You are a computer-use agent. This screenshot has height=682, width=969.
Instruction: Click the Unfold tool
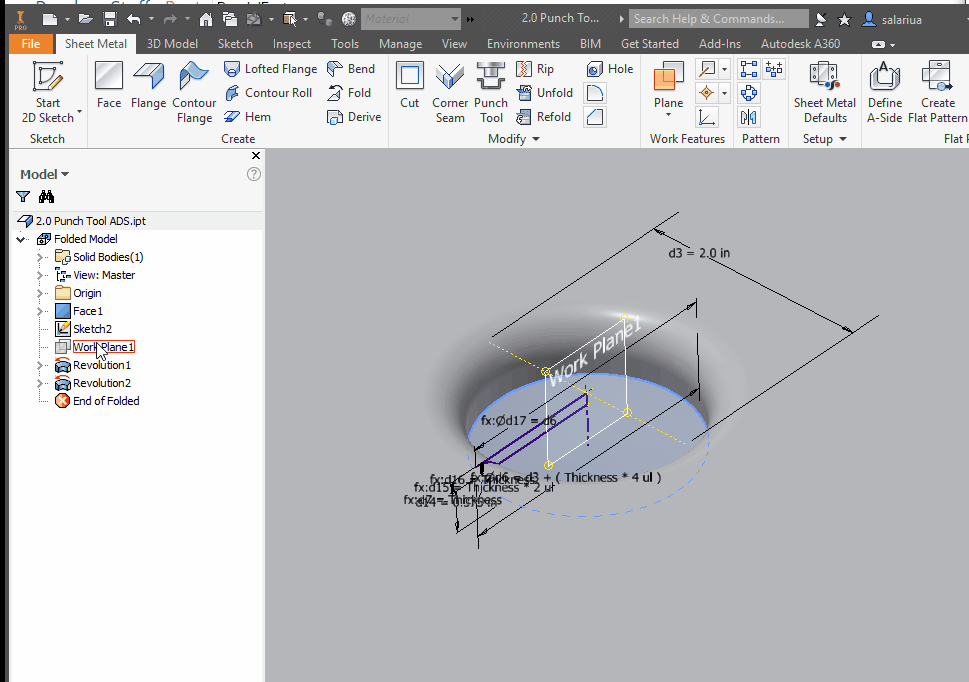[x=544, y=93]
